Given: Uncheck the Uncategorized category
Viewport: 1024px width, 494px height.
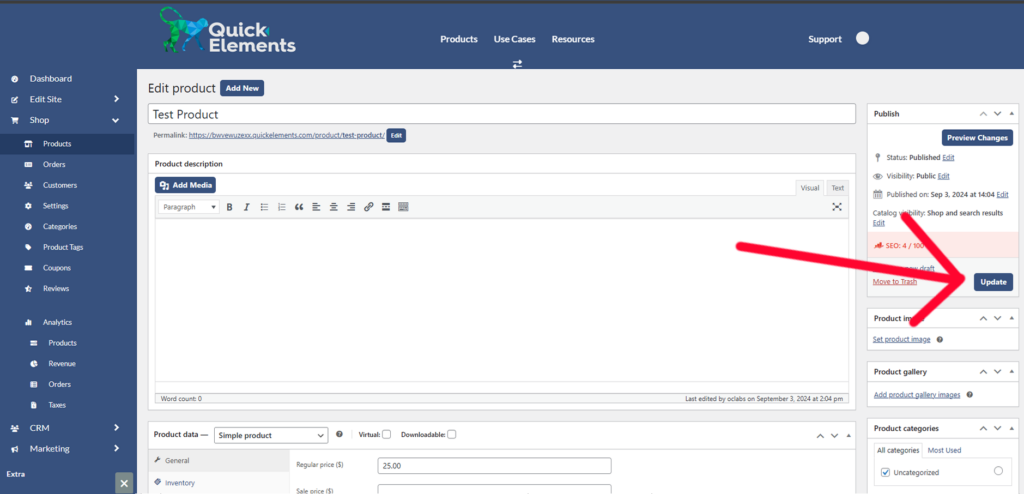Looking at the screenshot, I should pos(885,472).
